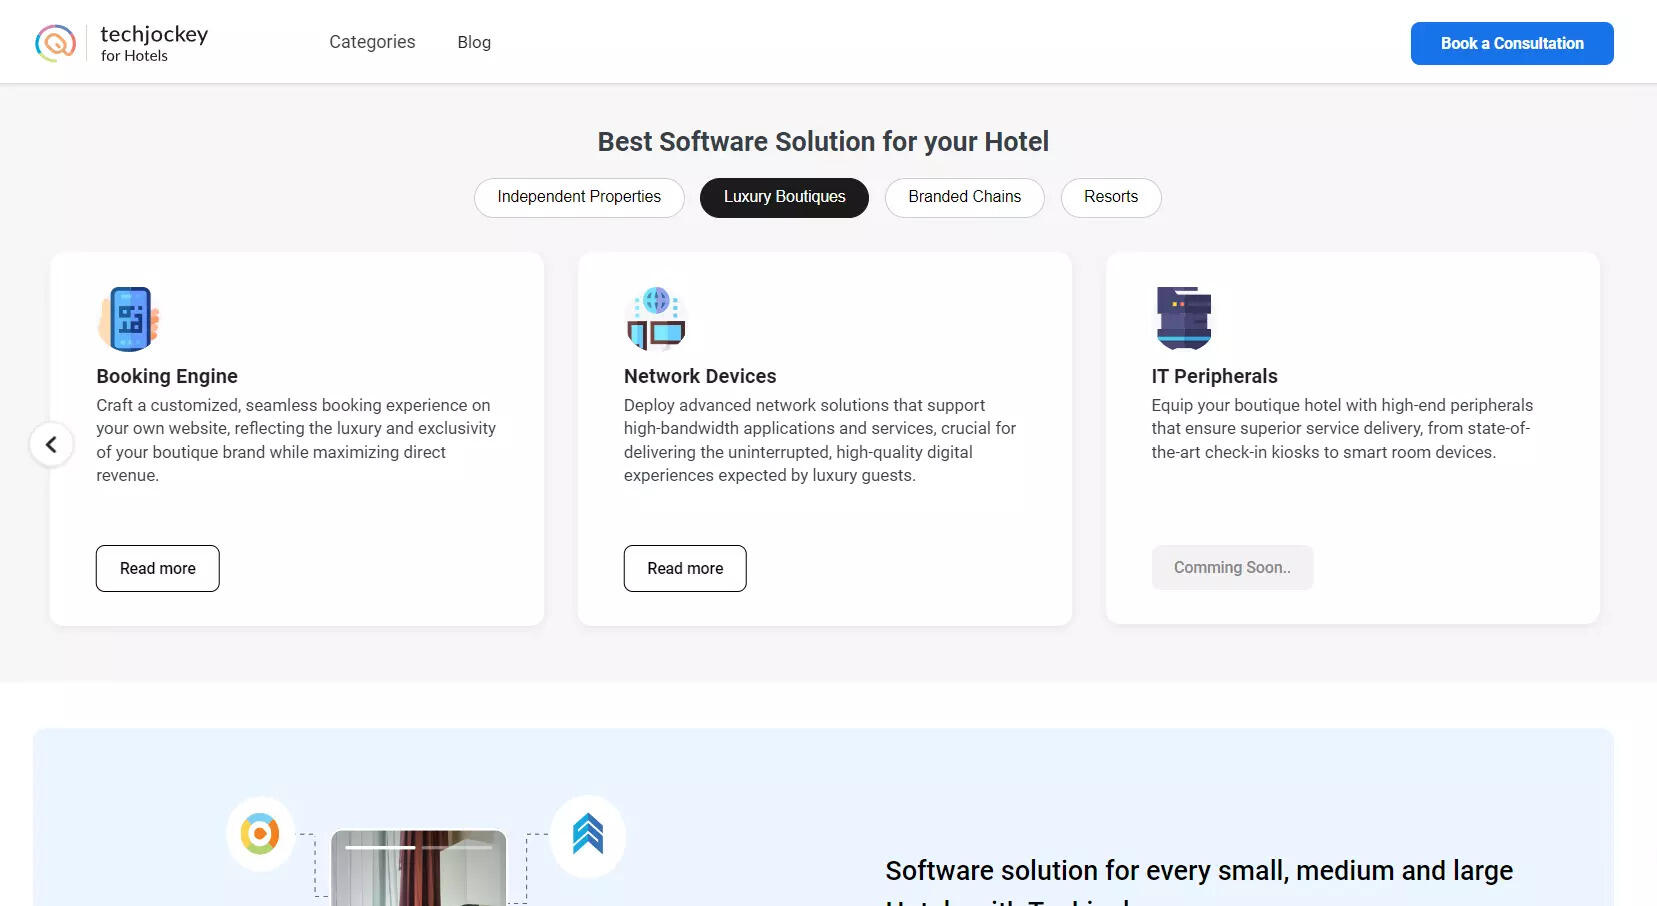1657x906 pixels.
Task: Click the Booking Engine phone icon
Action: pos(129,319)
